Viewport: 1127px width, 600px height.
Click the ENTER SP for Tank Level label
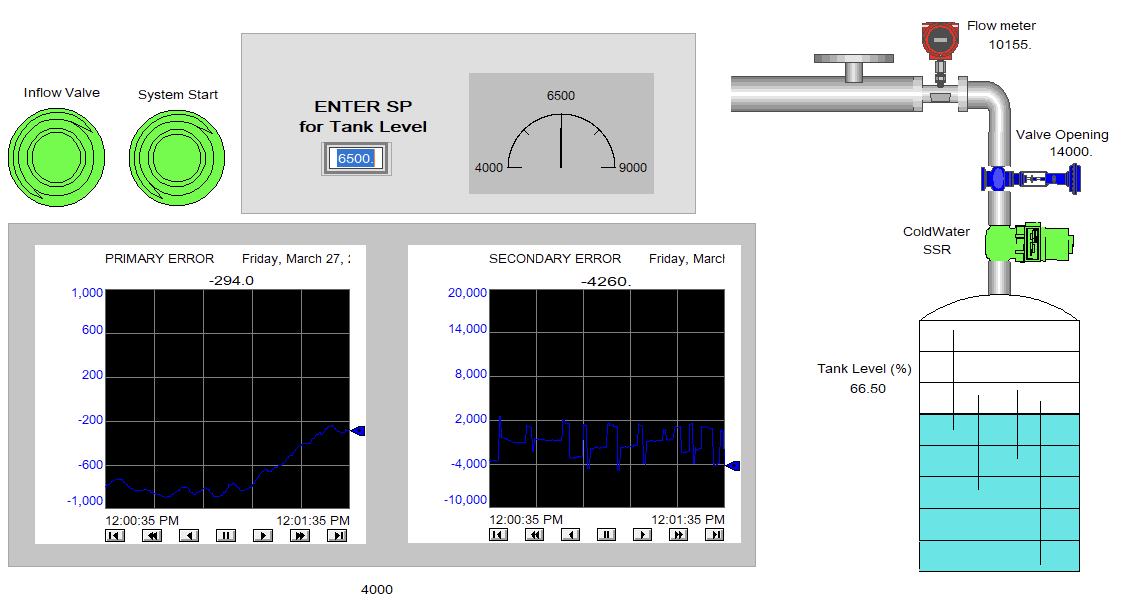[x=363, y=116]
